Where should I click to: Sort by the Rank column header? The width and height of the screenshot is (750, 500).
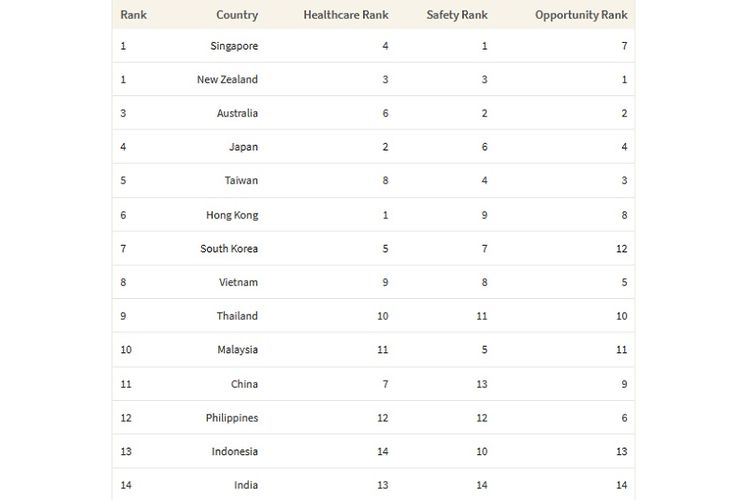(x=133, y=15)
